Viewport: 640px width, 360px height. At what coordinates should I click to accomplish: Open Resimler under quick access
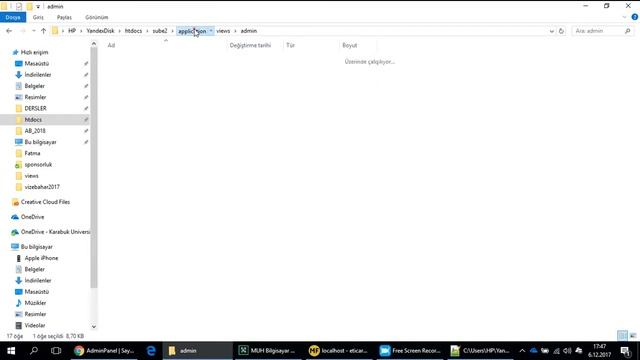click(x=35, y=97)
